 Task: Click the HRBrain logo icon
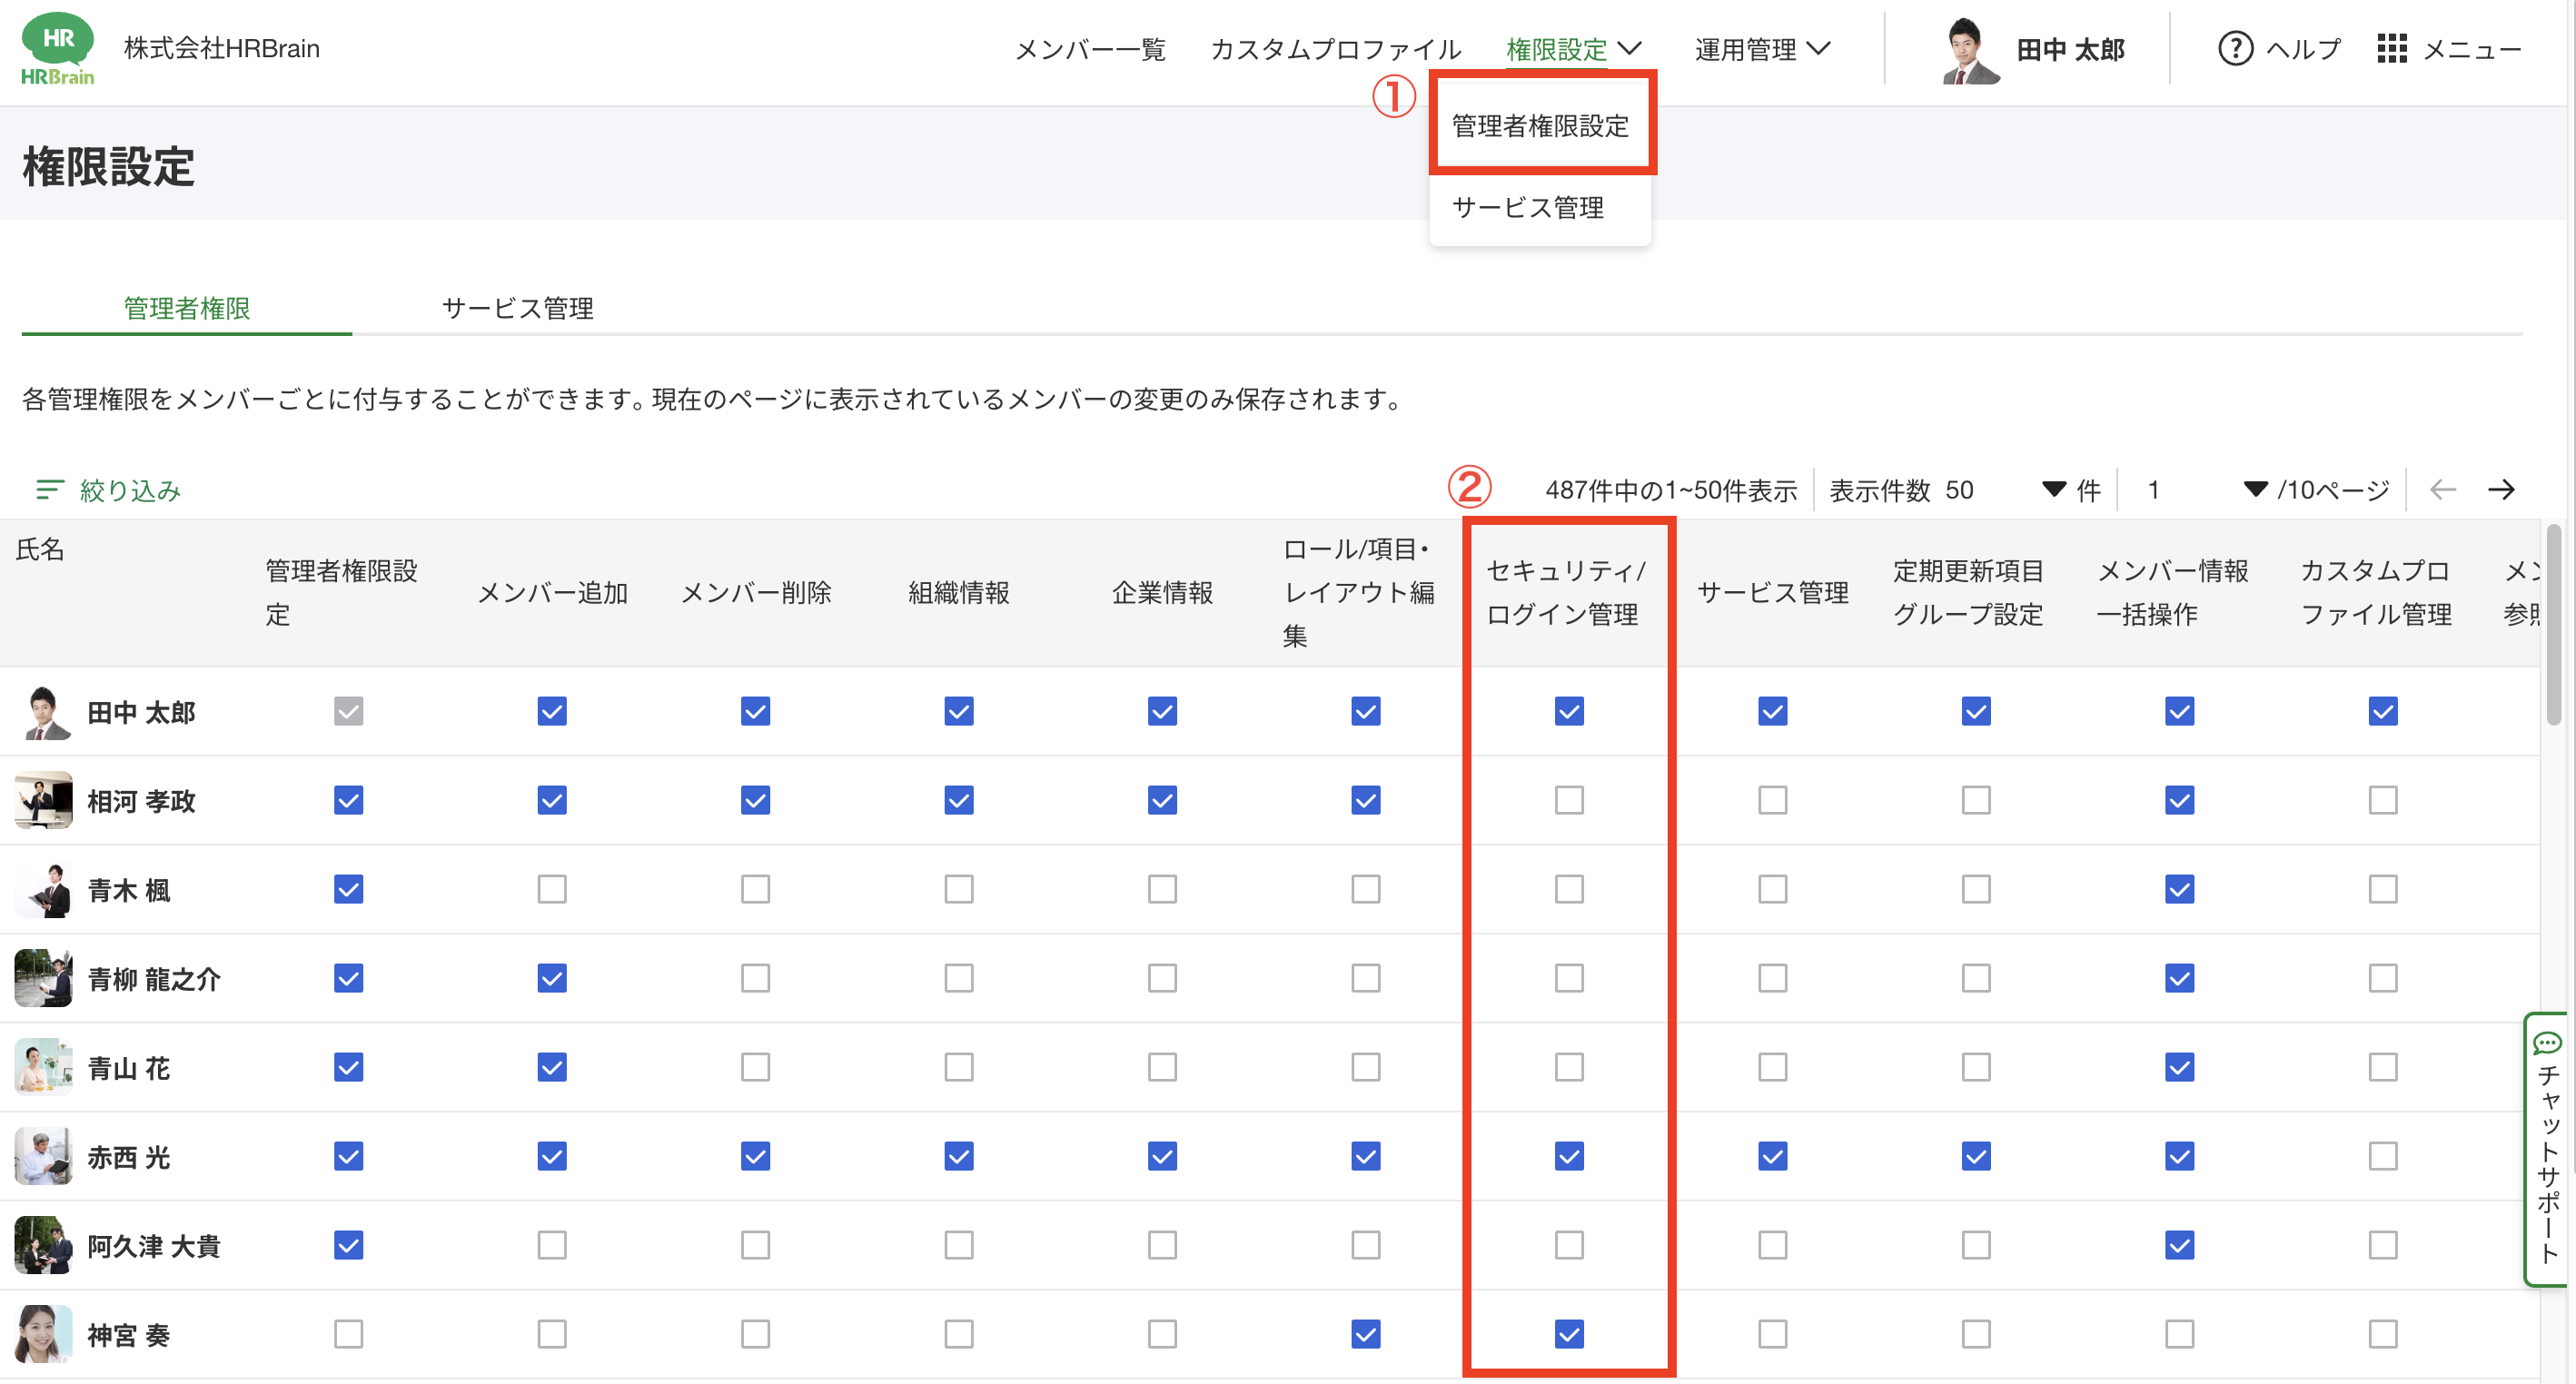click(x=57, y=48)
